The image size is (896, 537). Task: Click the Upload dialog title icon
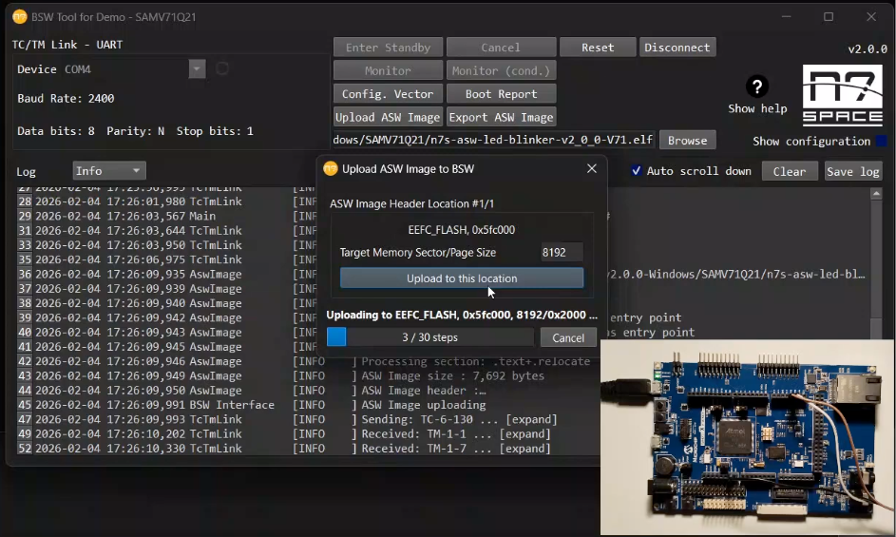click(331, 169)
